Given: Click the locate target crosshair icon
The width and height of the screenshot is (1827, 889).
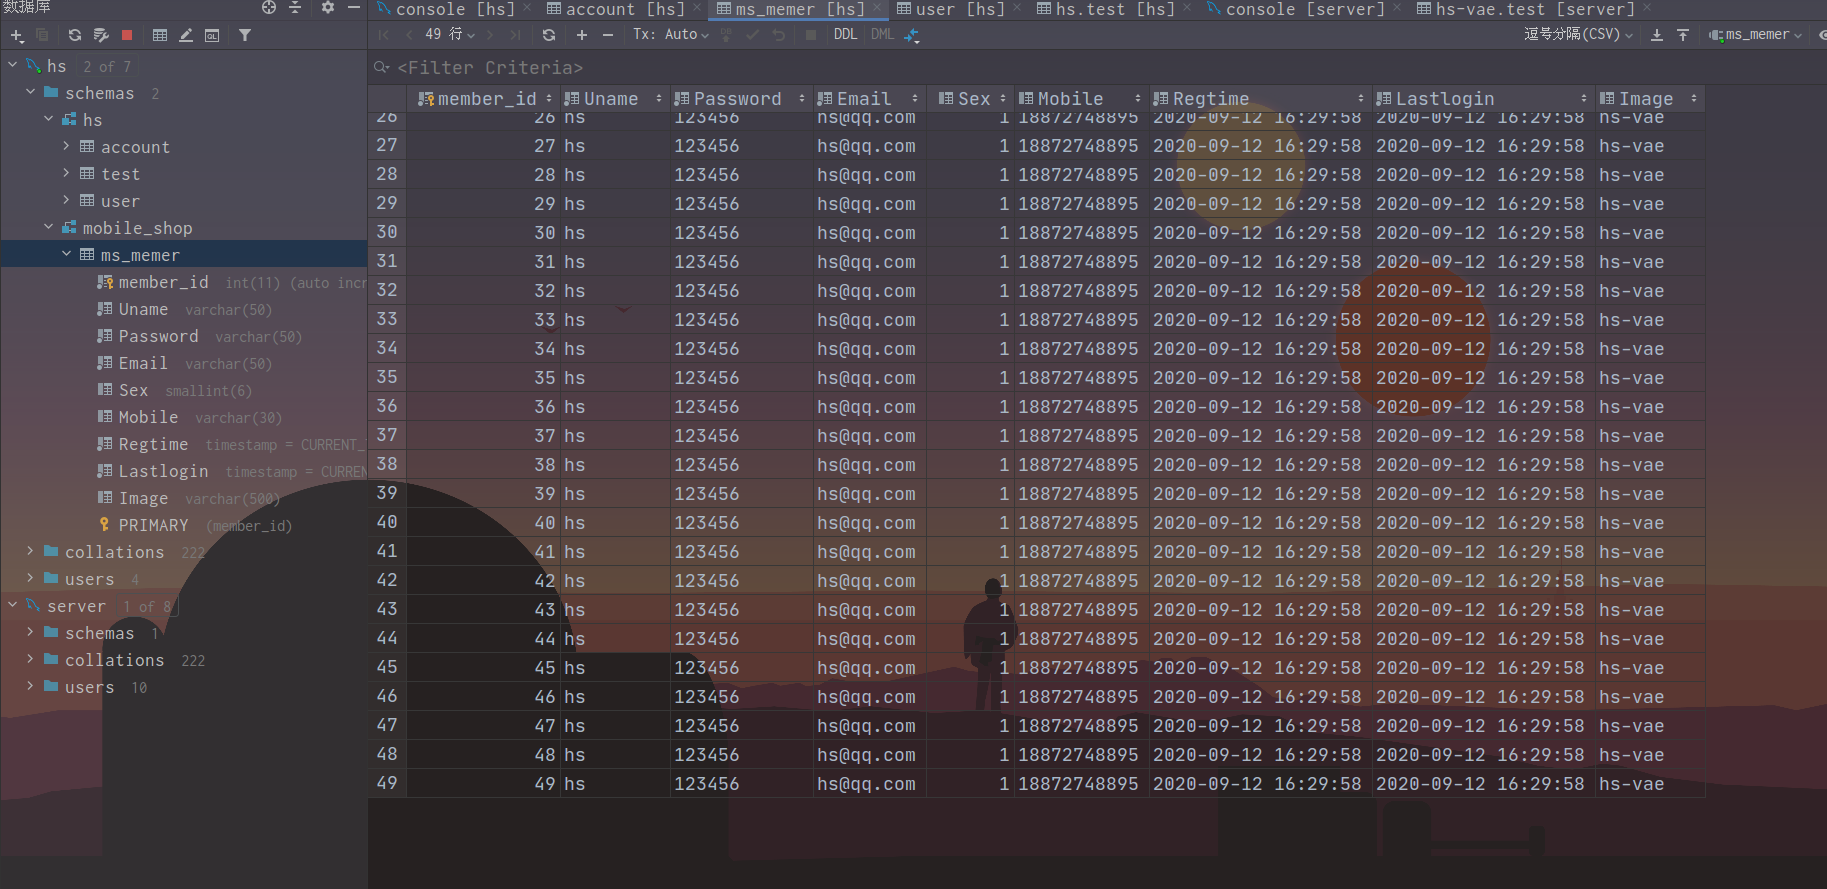Looking at the screenshot, I should 268,7.
